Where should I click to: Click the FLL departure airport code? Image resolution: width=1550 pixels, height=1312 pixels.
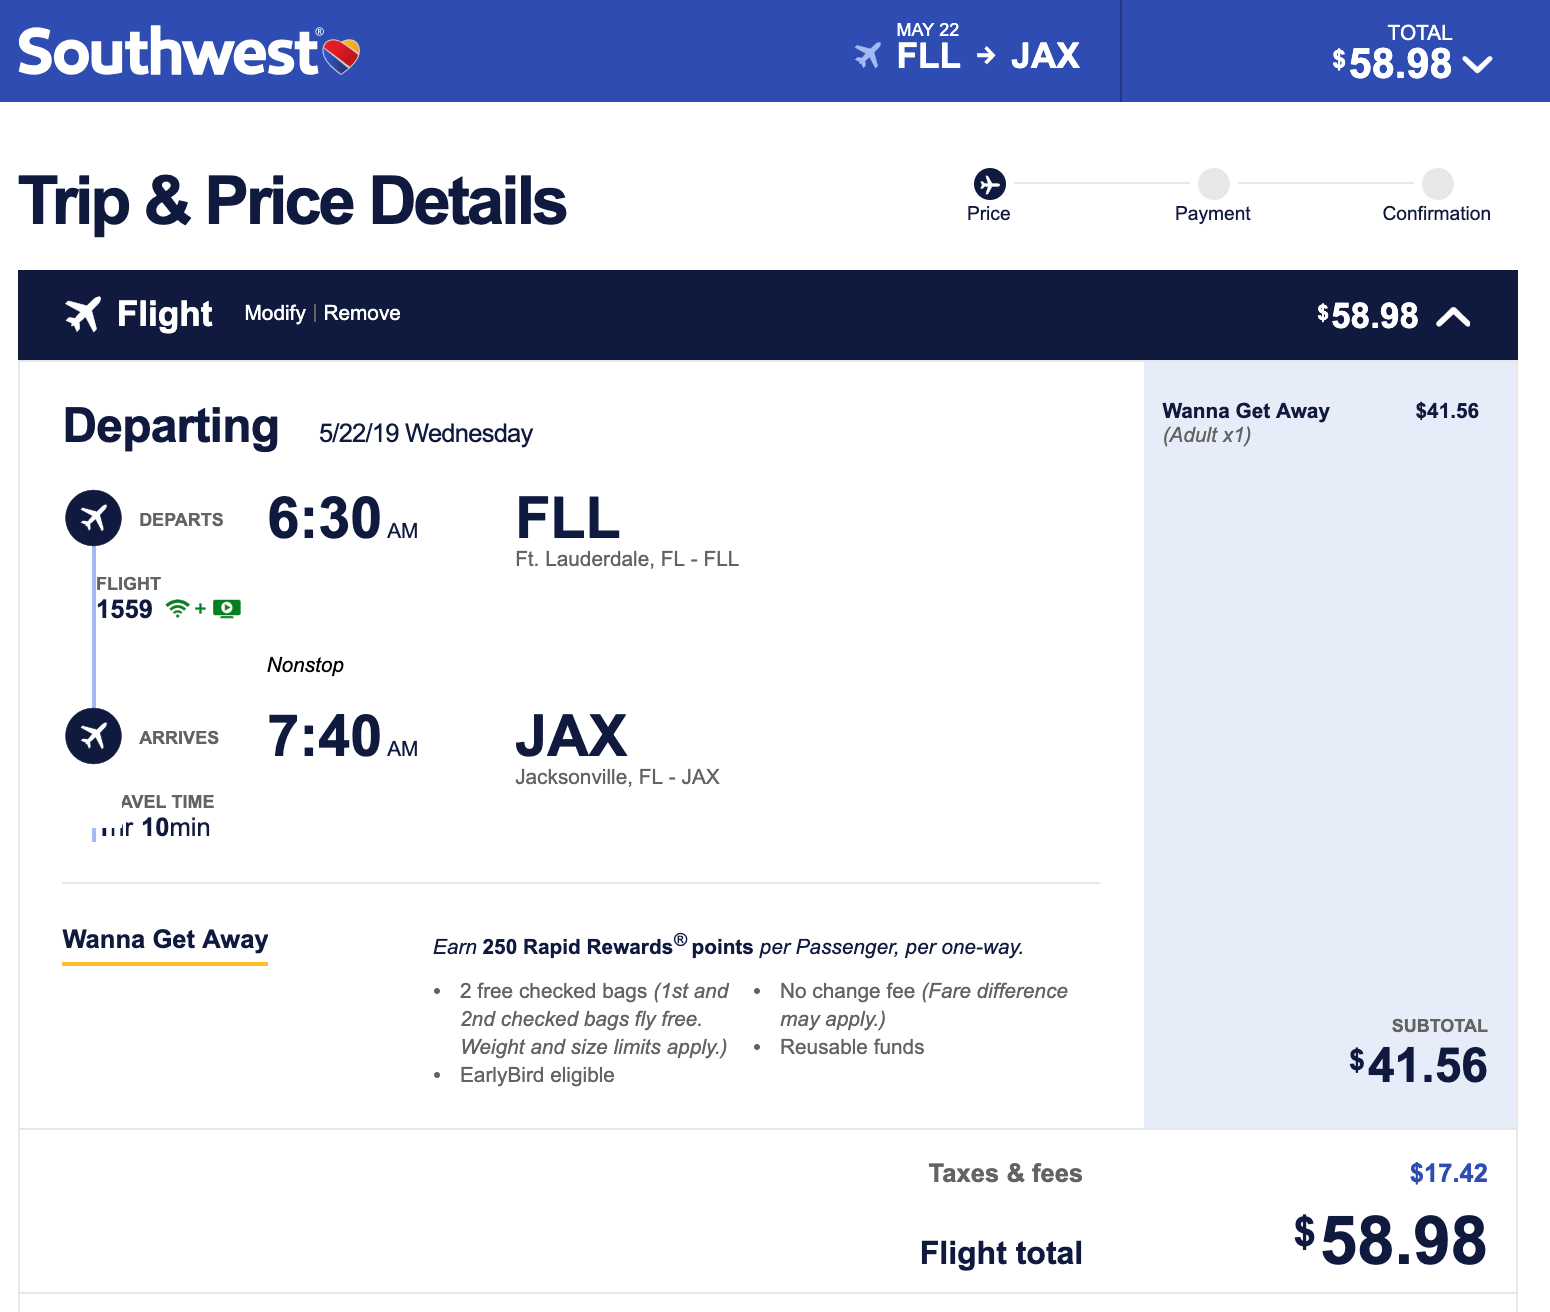568,518
